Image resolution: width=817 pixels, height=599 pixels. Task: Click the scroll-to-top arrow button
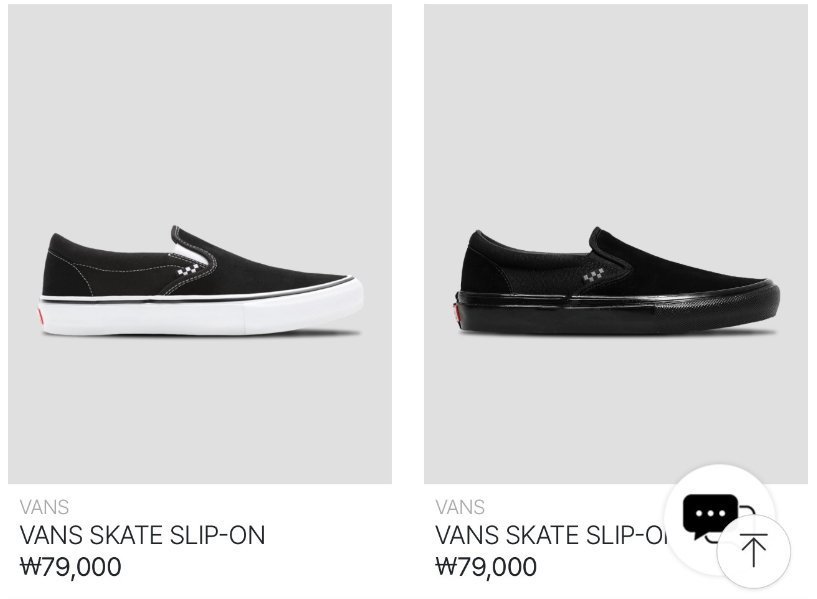point(753,551)
